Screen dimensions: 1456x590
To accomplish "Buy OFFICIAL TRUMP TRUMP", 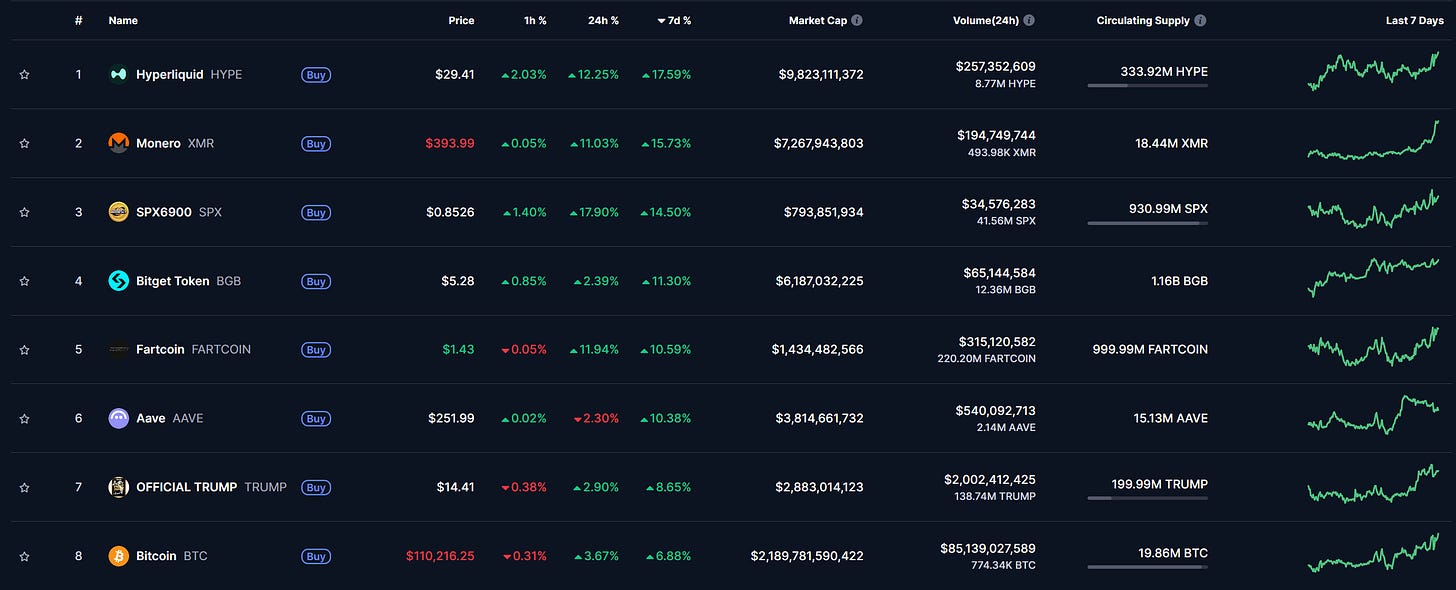I will point(316,488).
